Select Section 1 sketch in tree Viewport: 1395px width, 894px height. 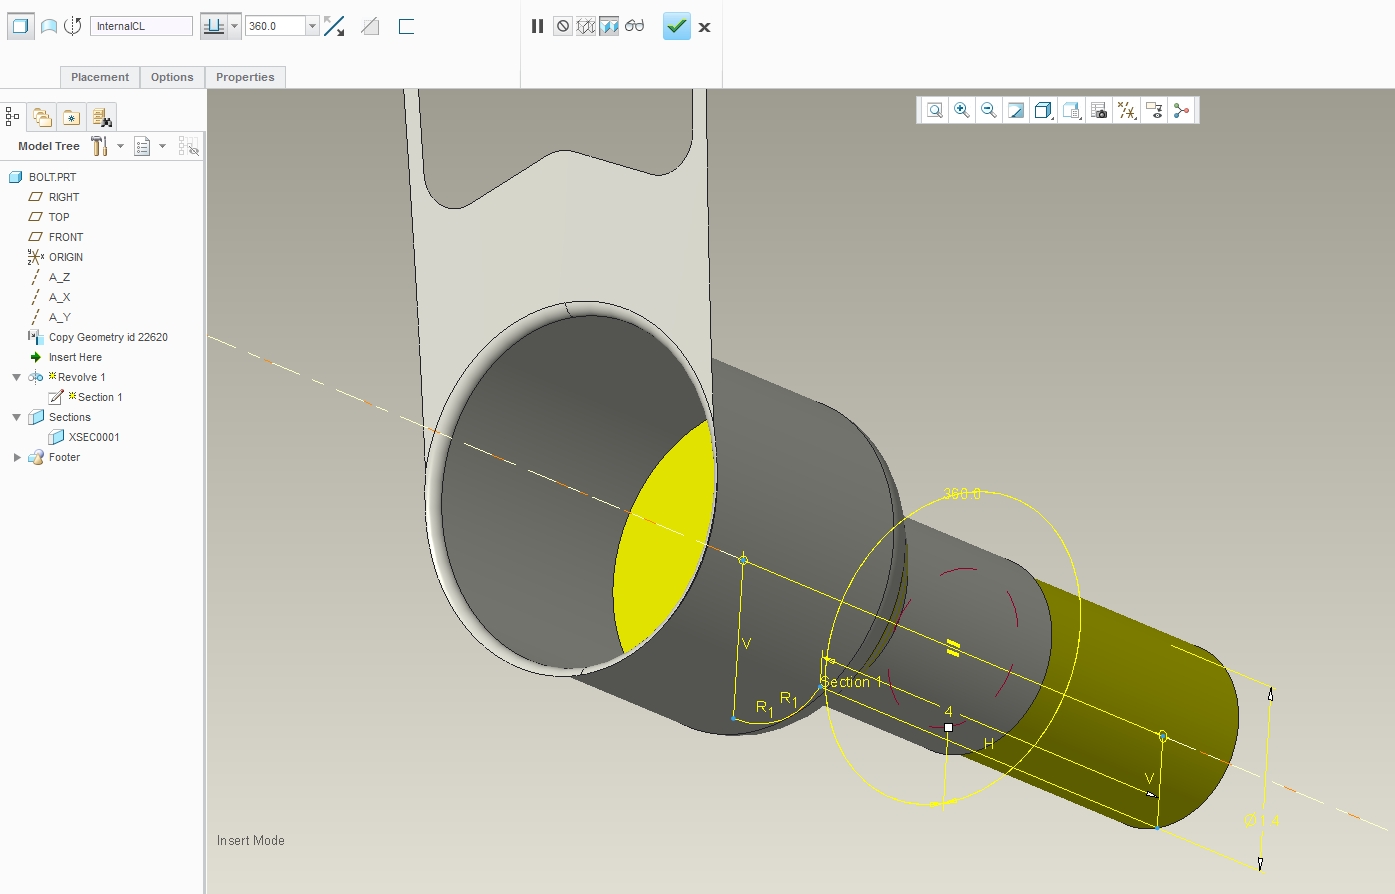pyautogui.click(x=100, y=397)
